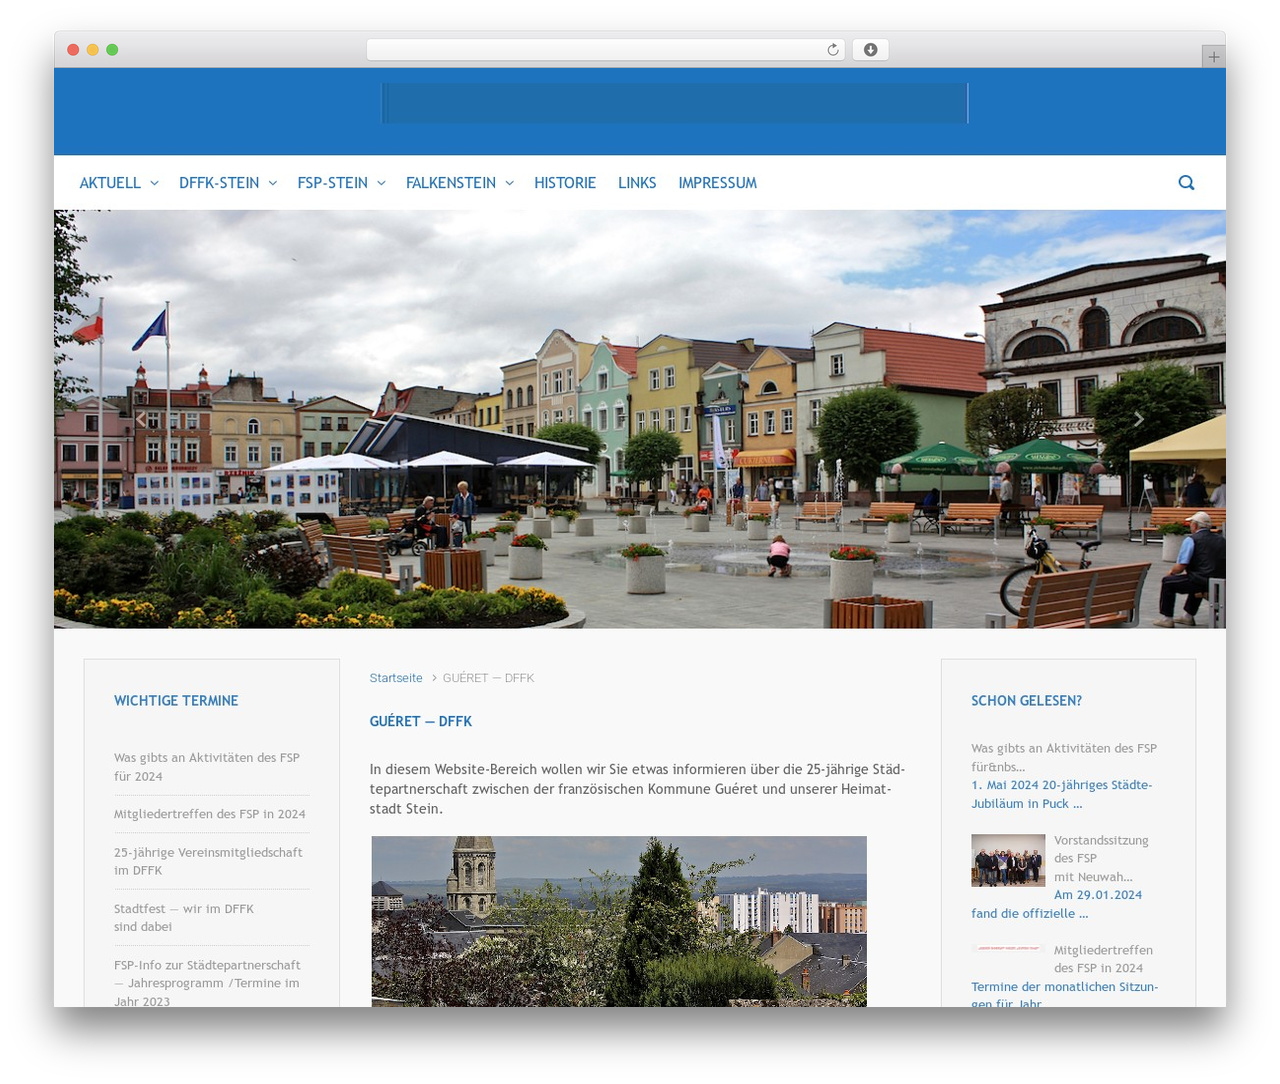Open 'Mitgliedertreffen des FSP in 2024' under Wichtige Termine

(x=210, y=814)
